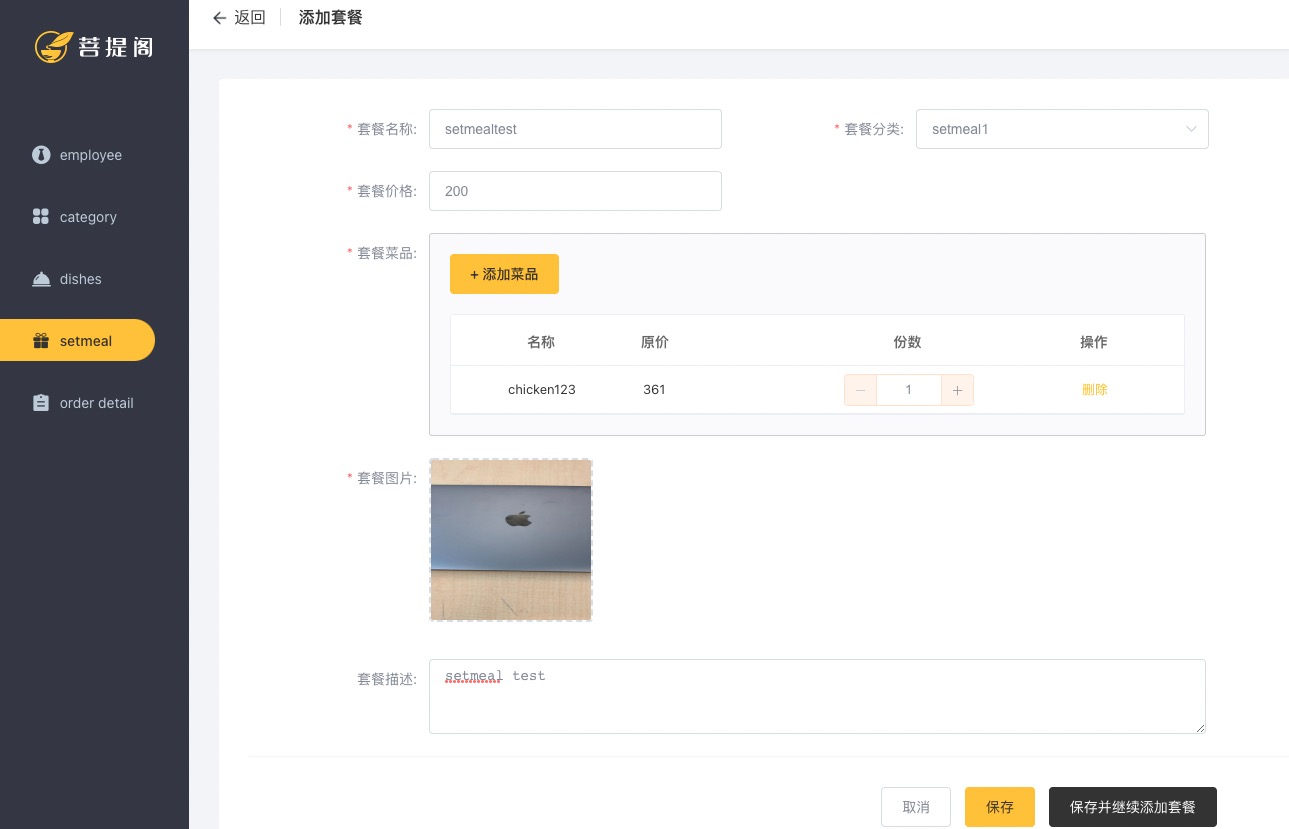This screenshot has width=1289, height=829.
Task: Go to the dishes menu item
Action: pos(78,279)
